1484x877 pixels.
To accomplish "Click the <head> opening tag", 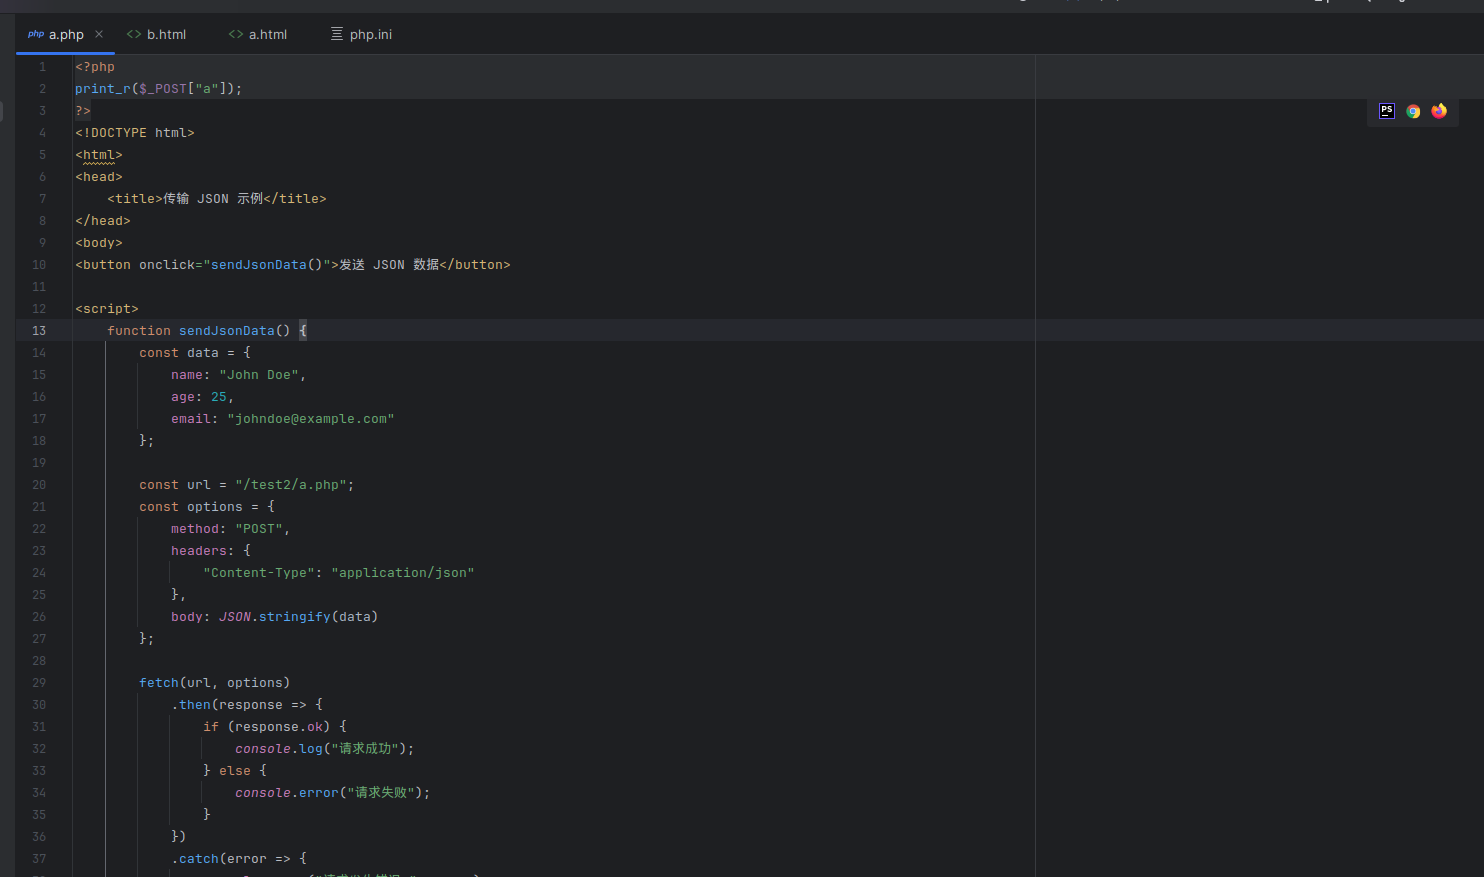I will pos(99,177).
